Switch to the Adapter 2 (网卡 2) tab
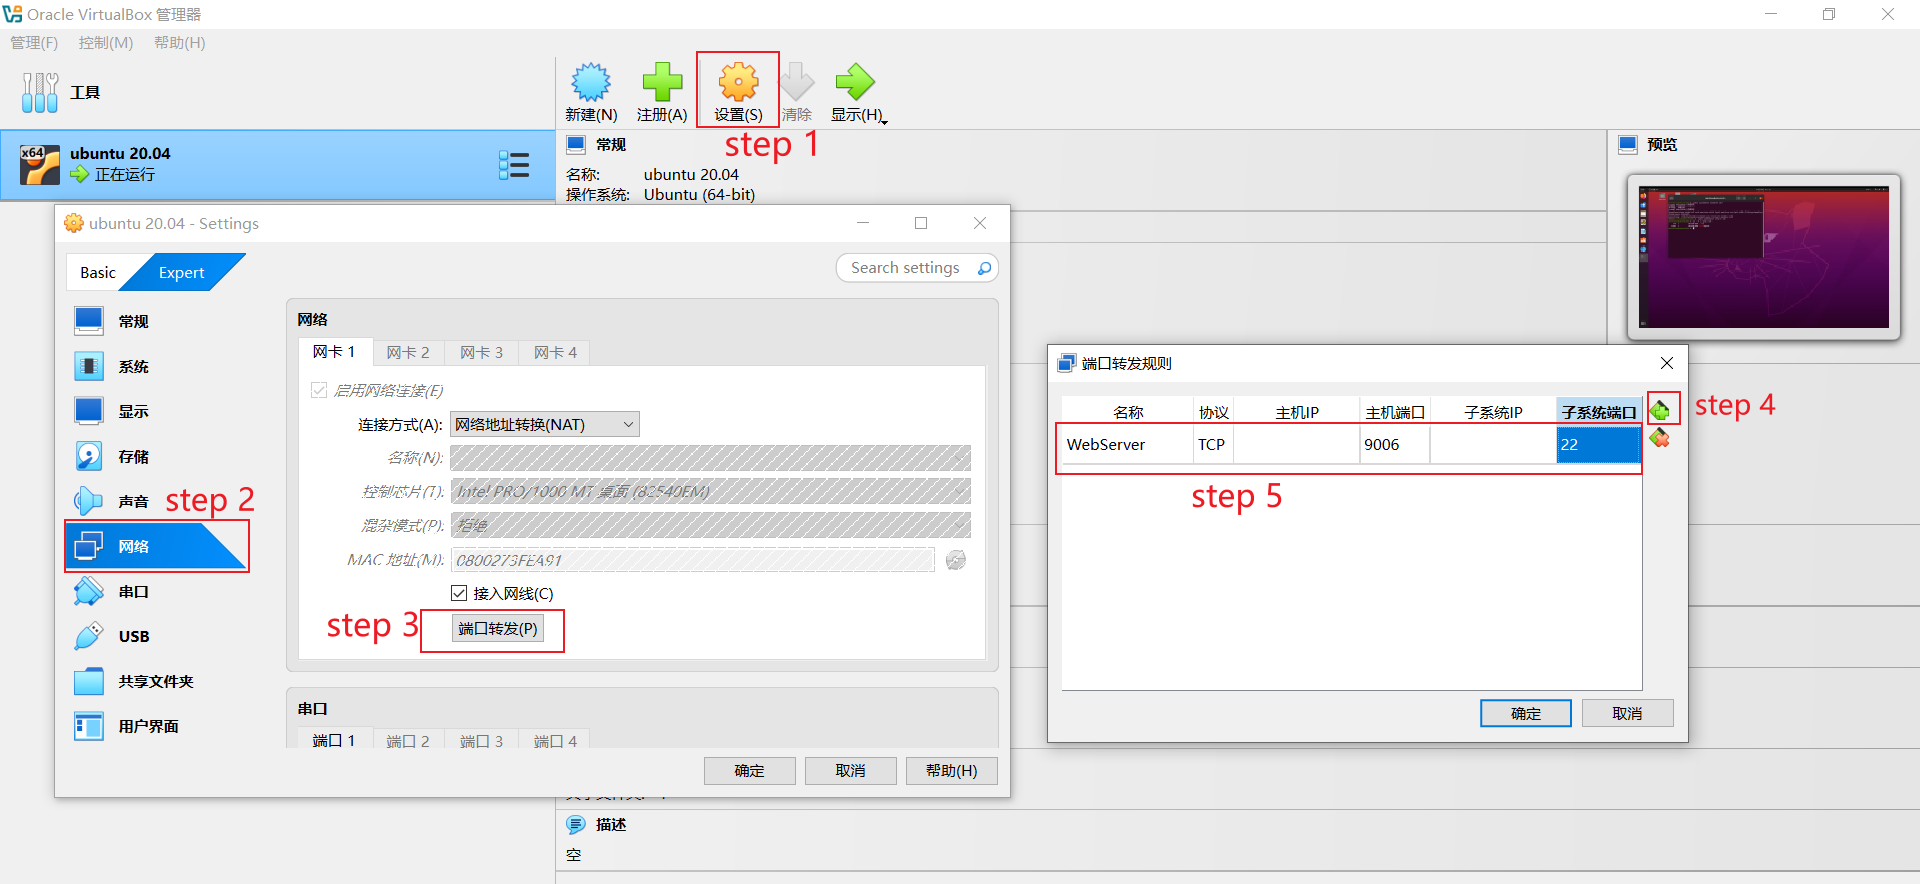The width and height of the screenshot is (1920, 884). (x=408, y=352)
